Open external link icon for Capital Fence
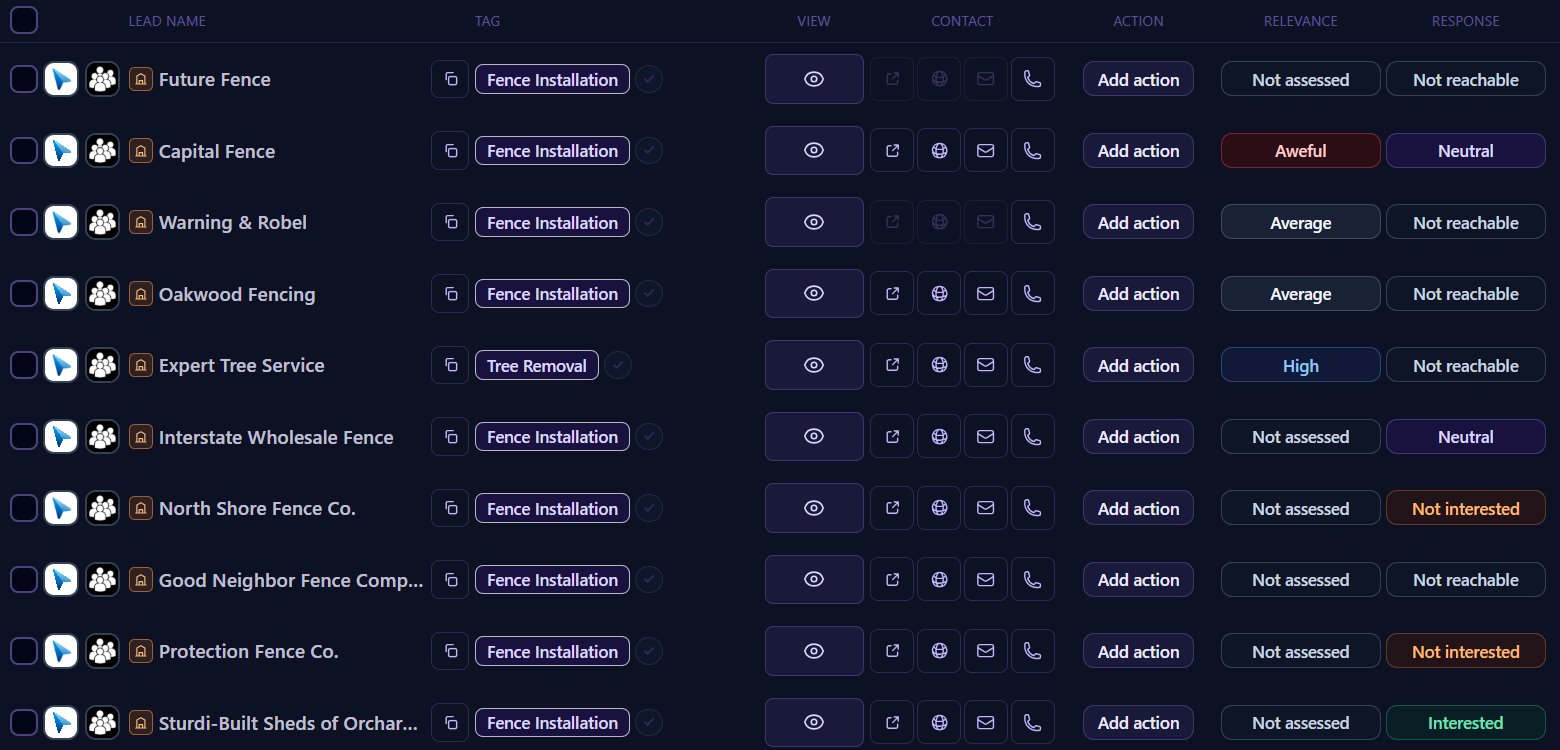Screen dimensions: 1560x750 coord(892,151)
